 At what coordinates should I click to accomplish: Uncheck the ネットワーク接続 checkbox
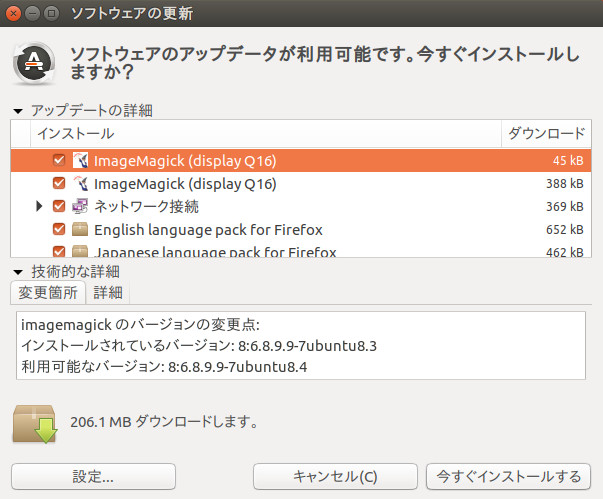coord(59,206)
